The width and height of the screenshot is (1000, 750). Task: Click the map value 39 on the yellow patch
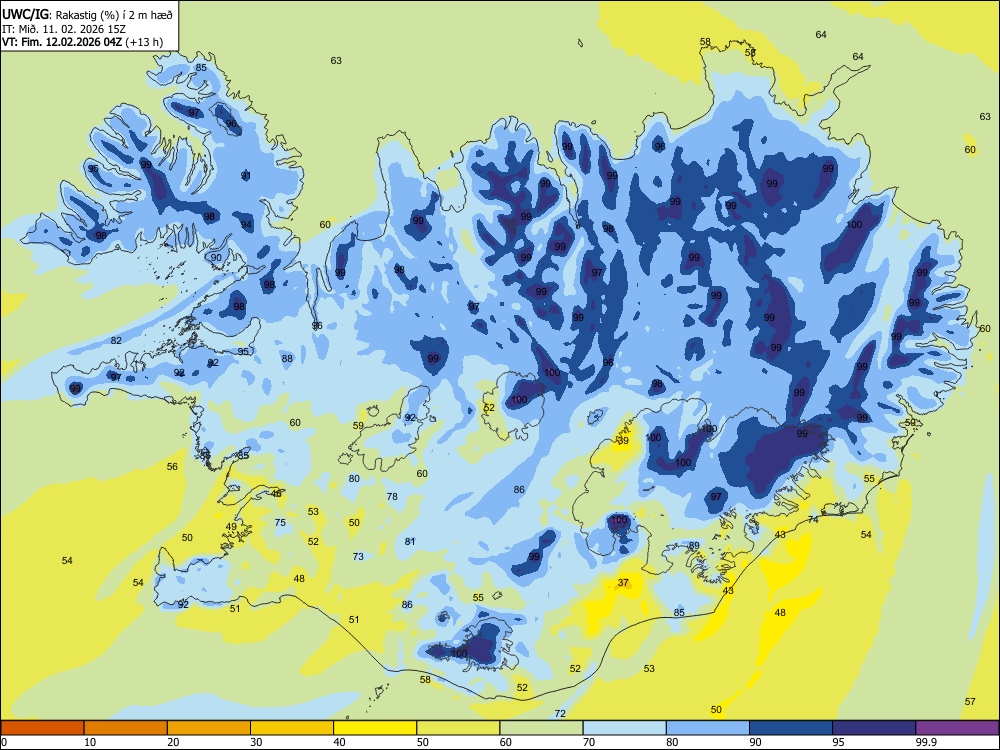pyautogui.click(x=623, y=441)
